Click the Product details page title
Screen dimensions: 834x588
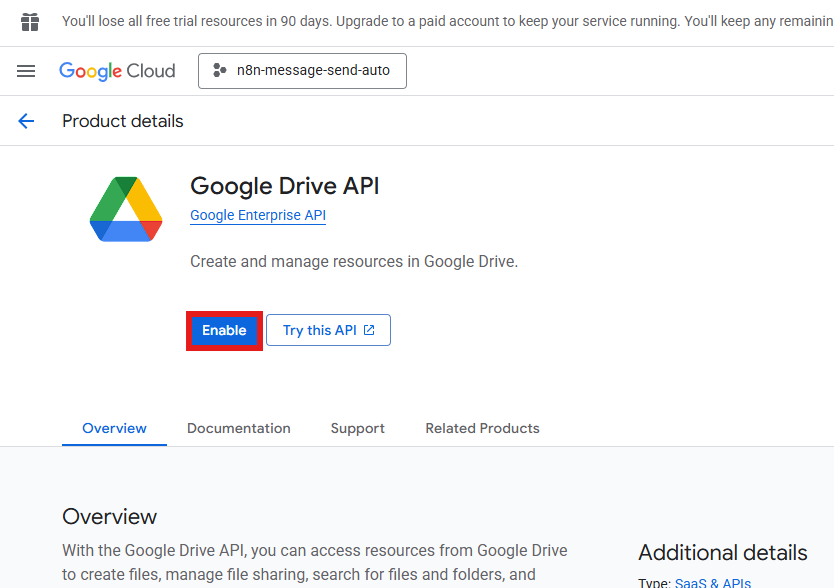tap(123, 121)
